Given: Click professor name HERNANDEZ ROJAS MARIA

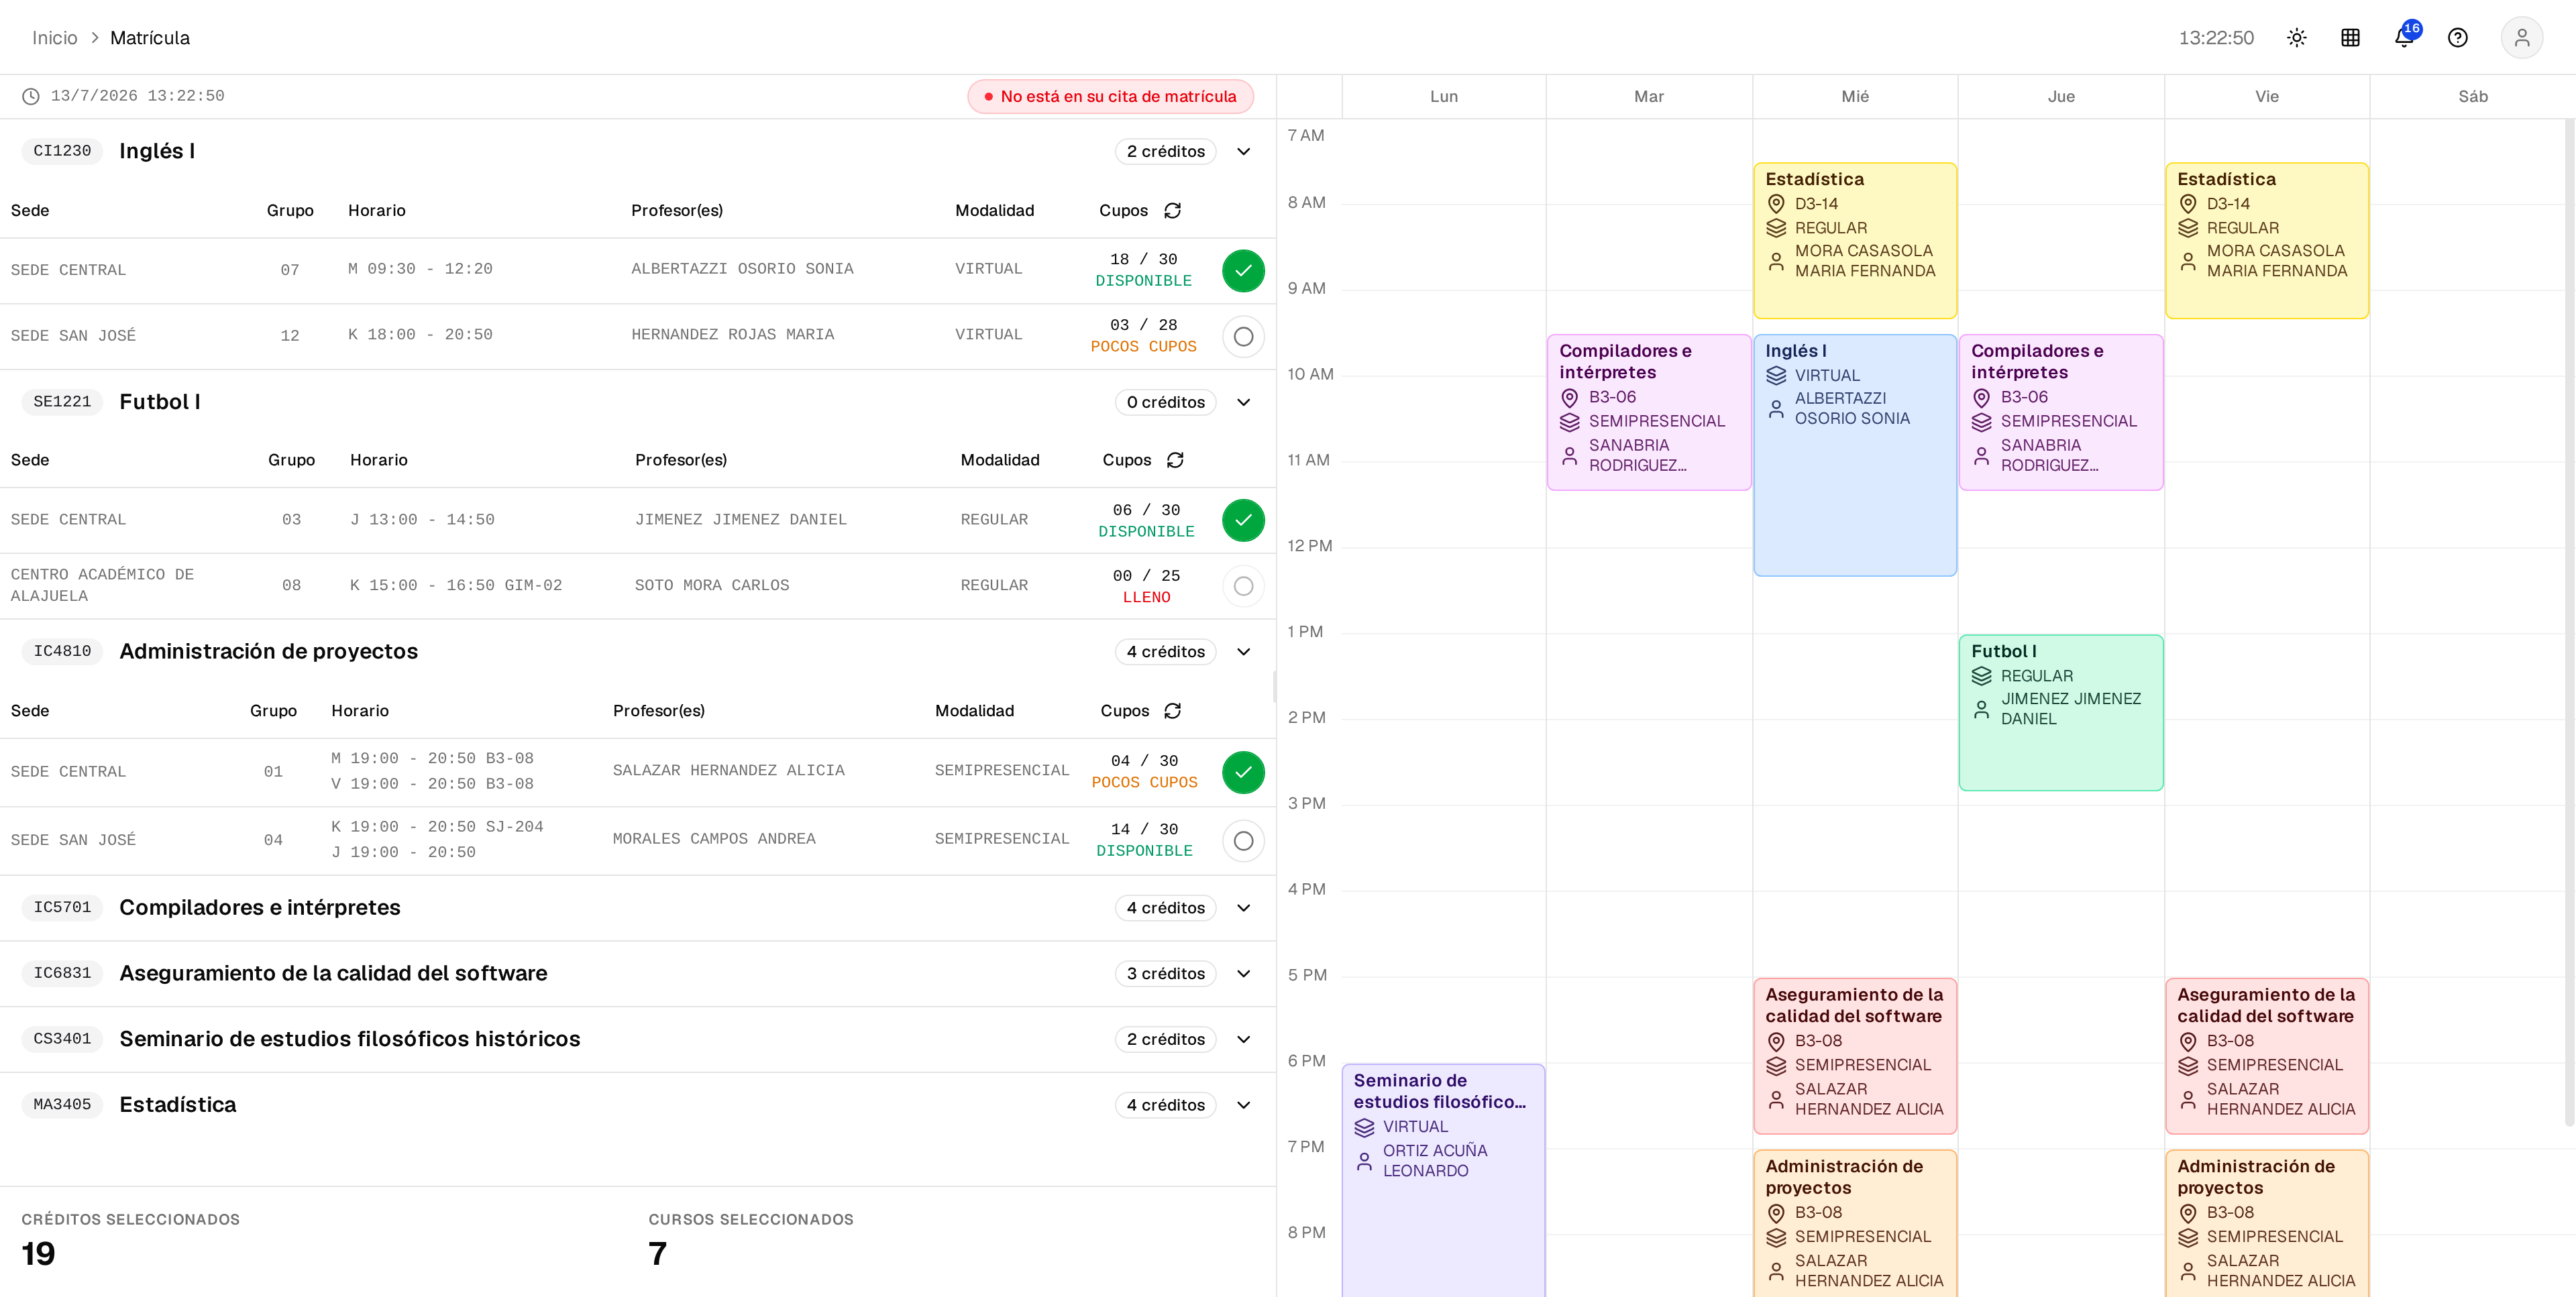Looking at the screenshot, I should pyautogui.click(x=733, y=336).
